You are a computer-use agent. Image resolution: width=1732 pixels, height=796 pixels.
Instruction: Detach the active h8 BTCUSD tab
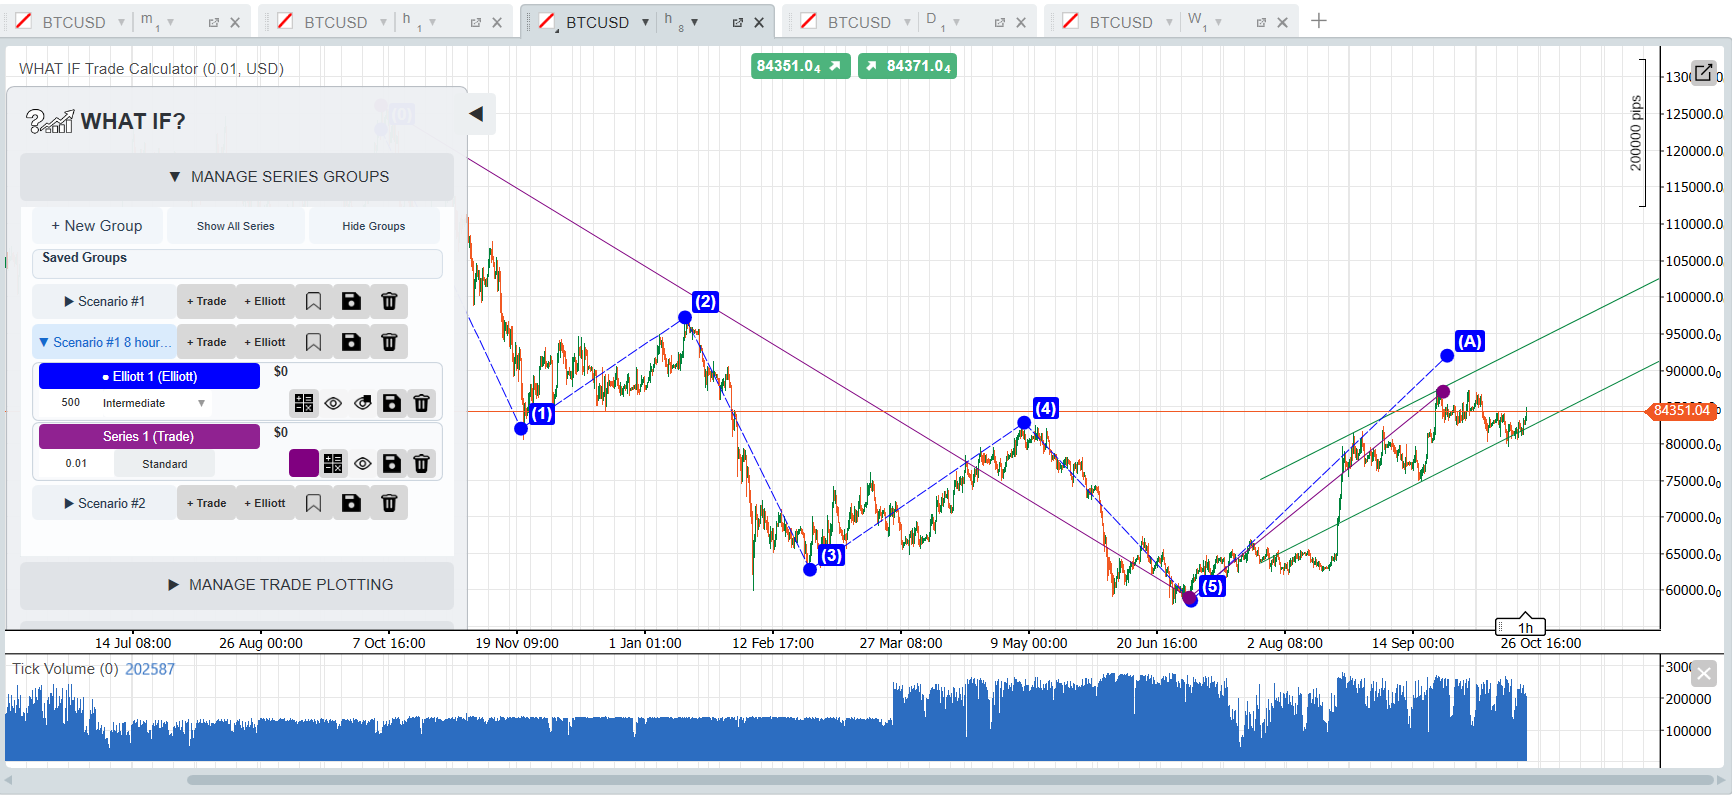(737, 22)
